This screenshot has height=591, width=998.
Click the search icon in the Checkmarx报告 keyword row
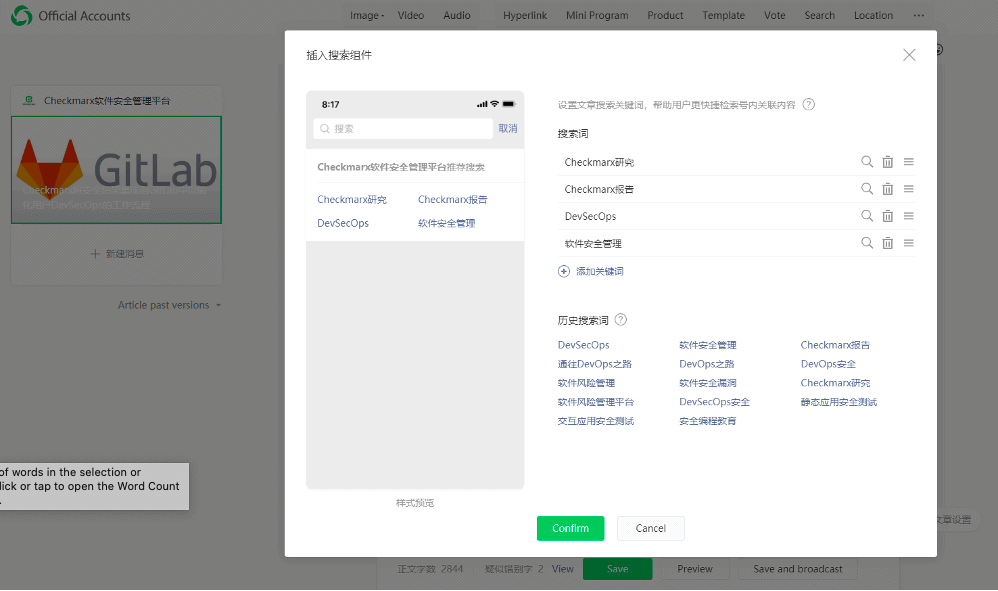867,189
